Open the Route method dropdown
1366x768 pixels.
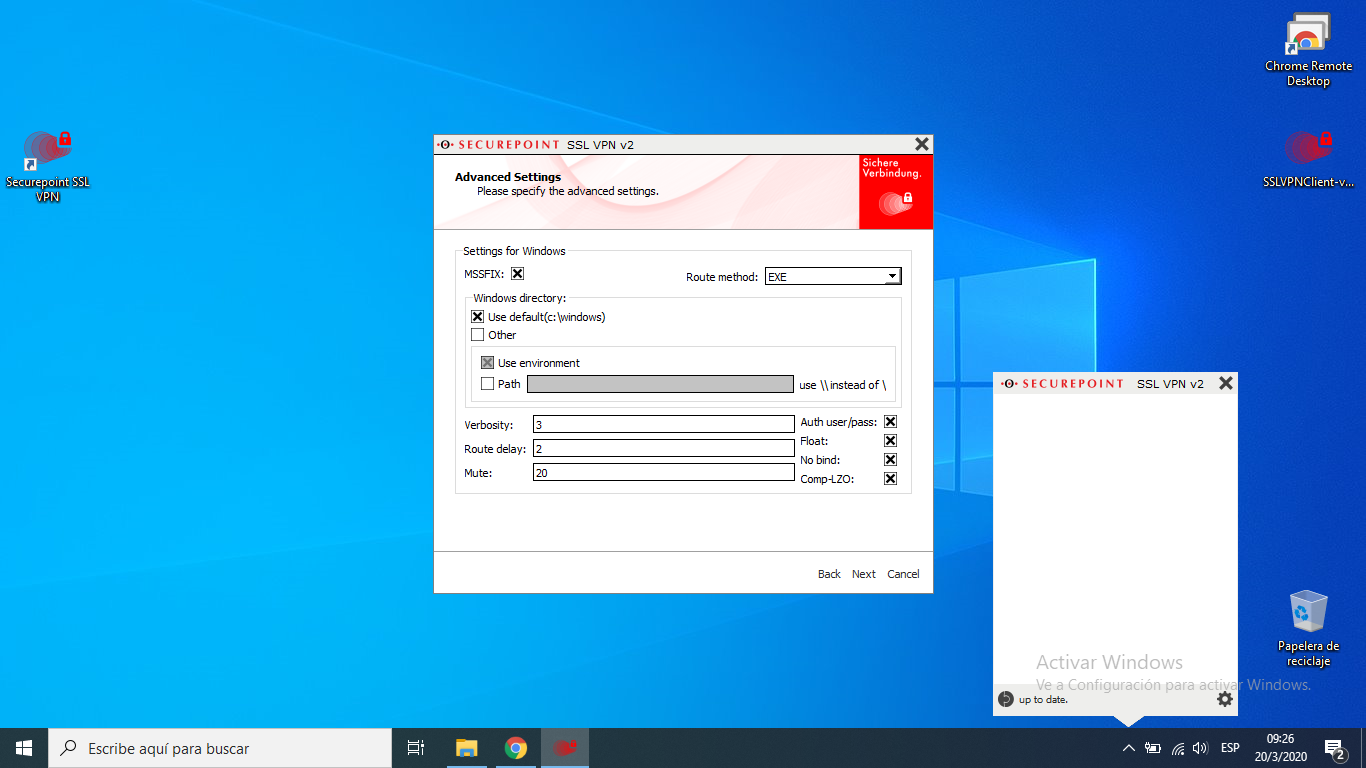(x=833, y=277)
